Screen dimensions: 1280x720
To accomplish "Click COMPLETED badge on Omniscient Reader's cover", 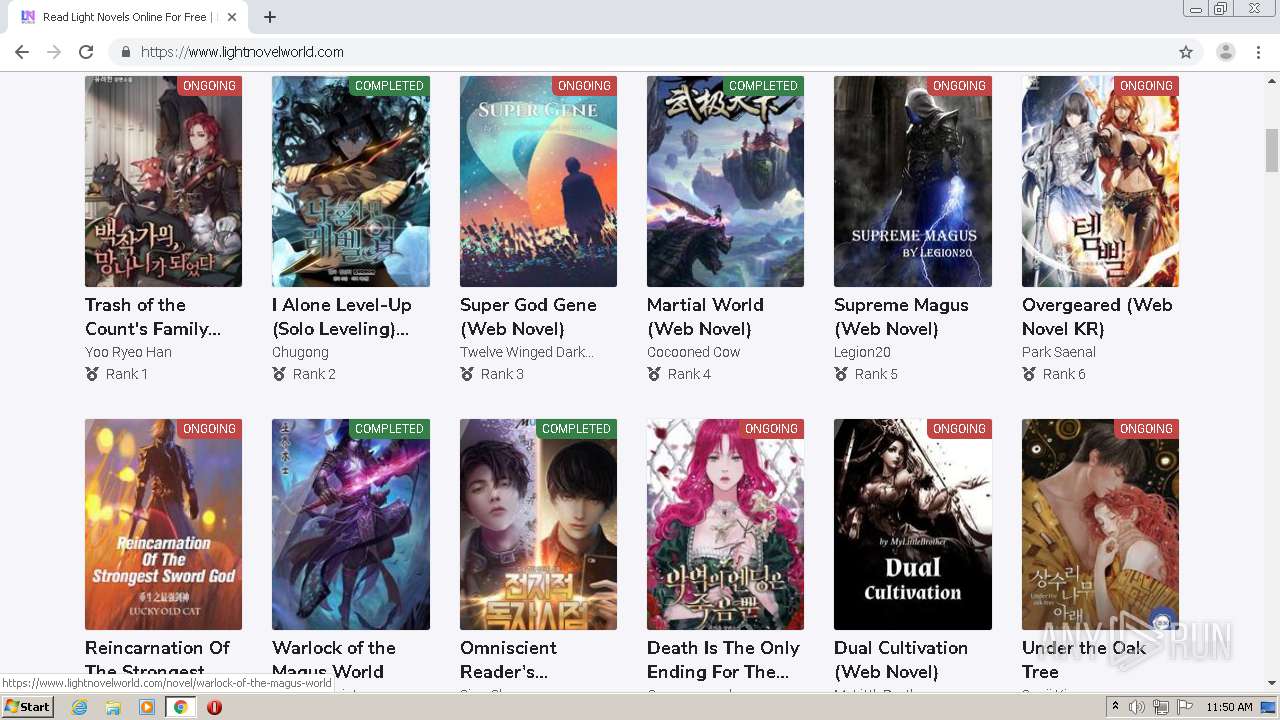I will (576, 429).
